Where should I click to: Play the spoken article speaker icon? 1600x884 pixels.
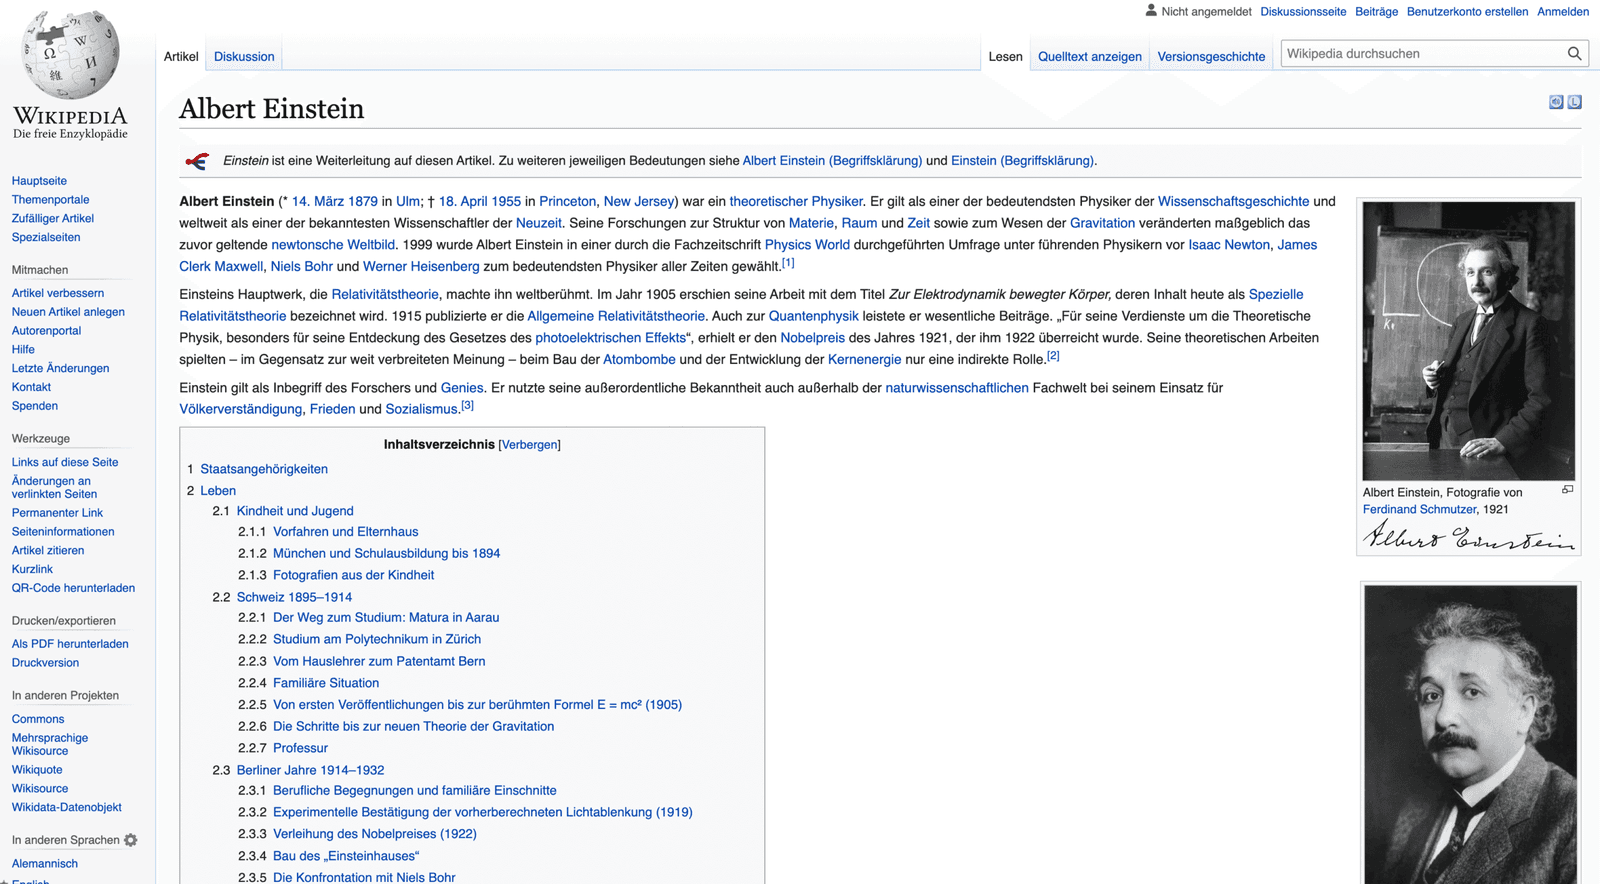click(x=1556, y=102)
